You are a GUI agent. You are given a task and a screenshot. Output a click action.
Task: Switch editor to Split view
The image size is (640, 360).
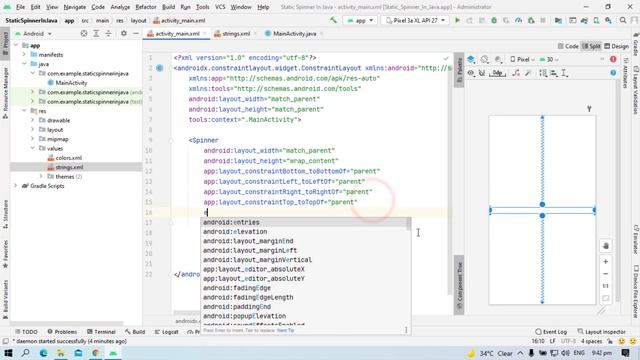pos(591,46)
